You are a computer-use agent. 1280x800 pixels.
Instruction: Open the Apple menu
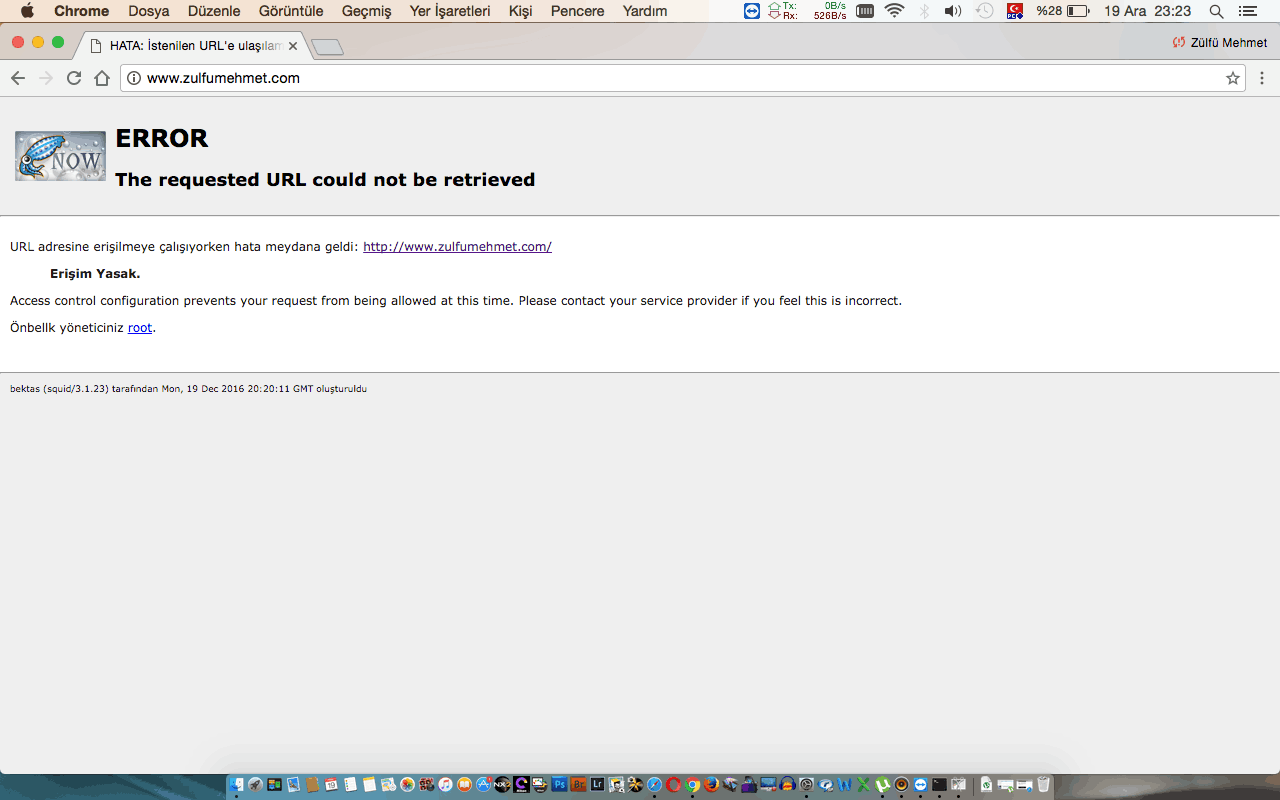coord(27,11)
